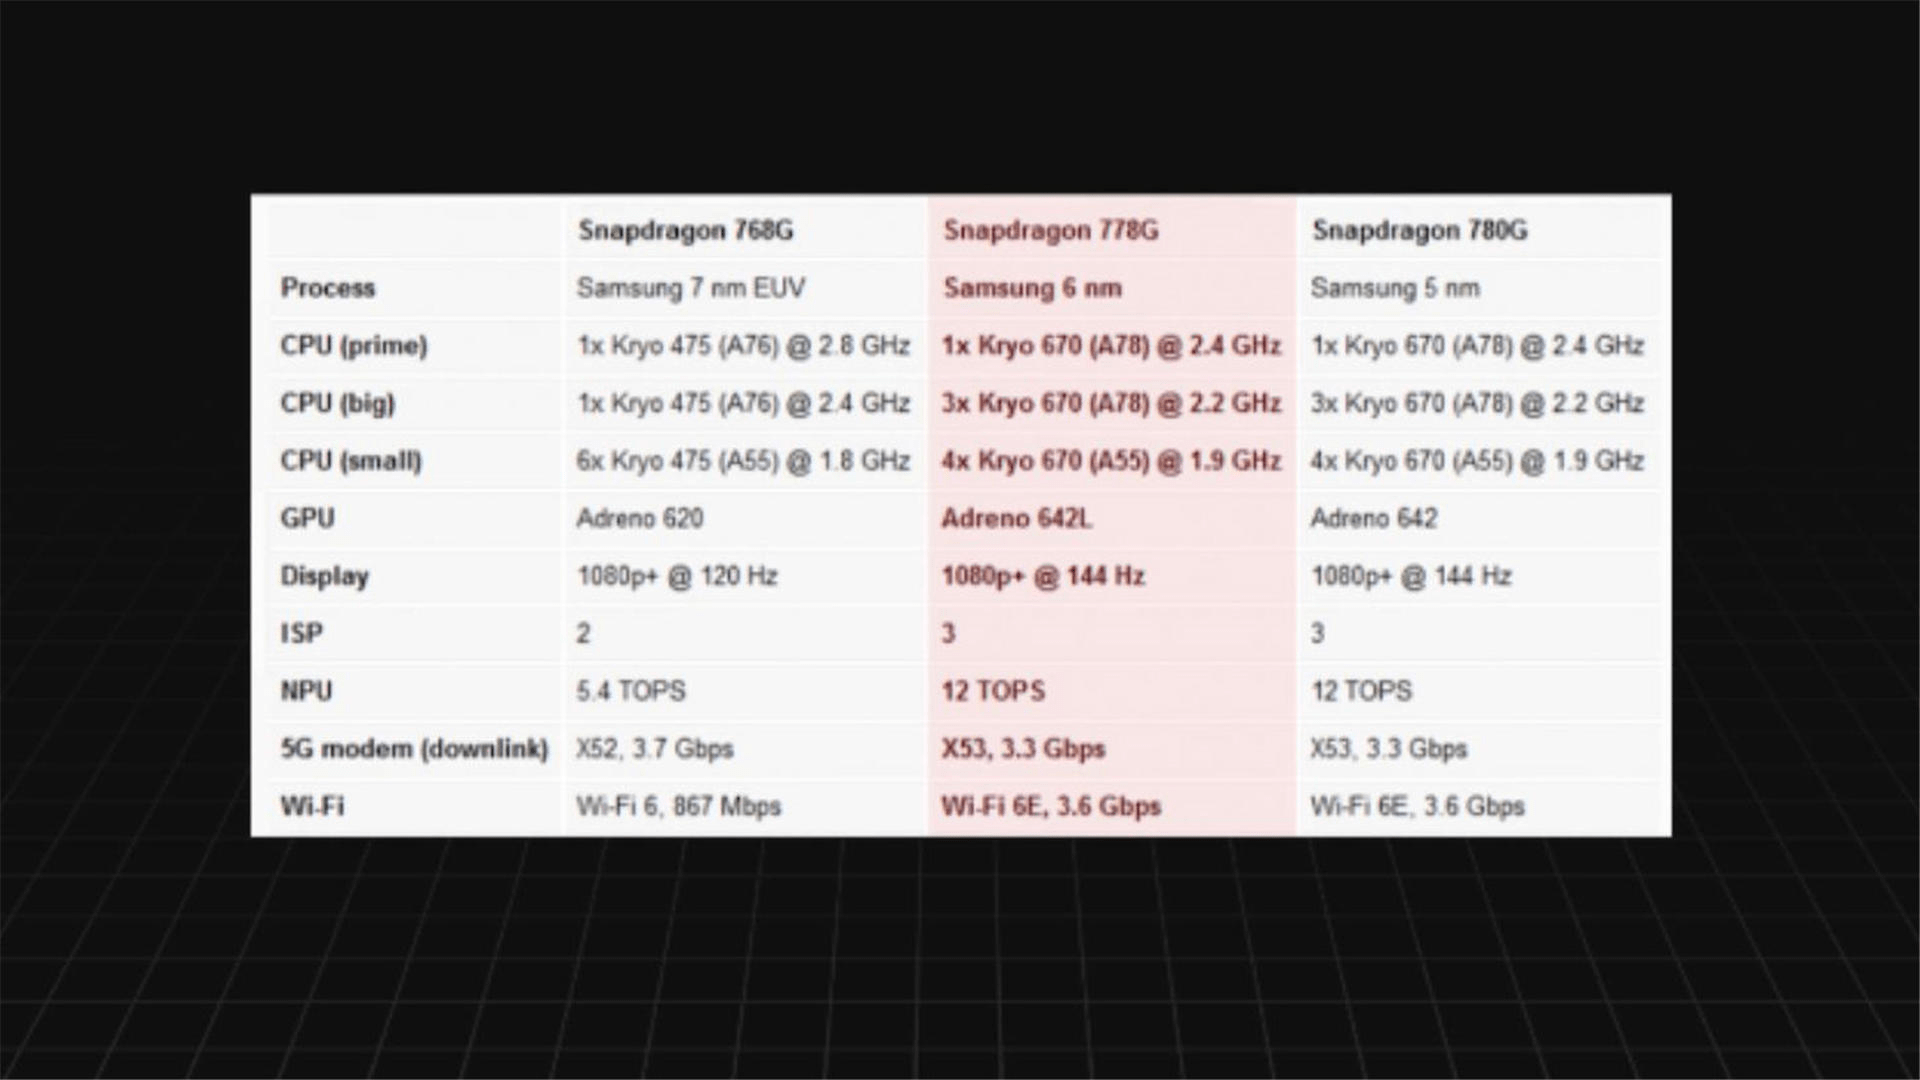Screen dimensions: 1920x1080
Task: Click the 778G prime core 1x Kryo 670 cell
Action: 1111,346
